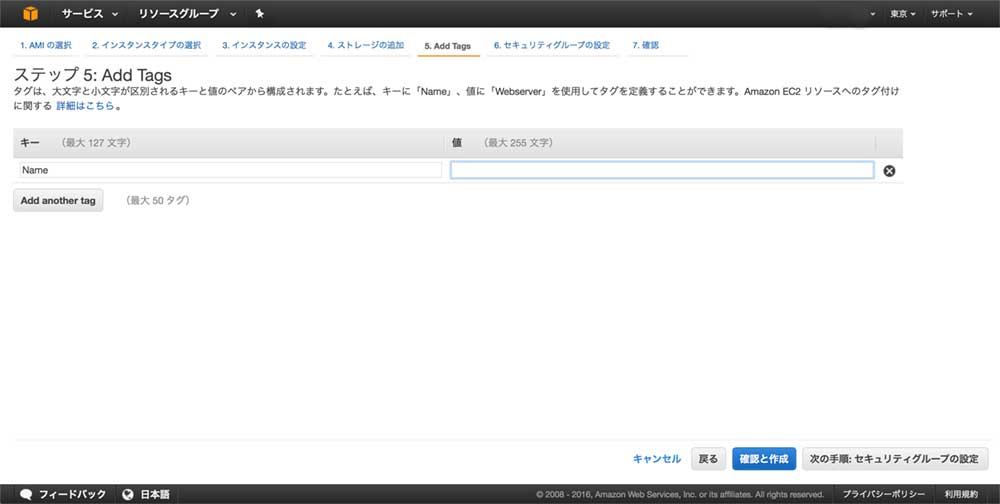Switch to インスタンスタイプの選択 tab
Image resolution: width=1000 pixels, height=504 pixels.
point(146,46)
